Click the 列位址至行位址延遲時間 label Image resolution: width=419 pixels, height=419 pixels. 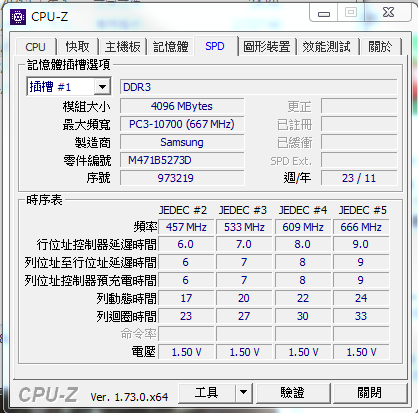[x=90, y=263]
